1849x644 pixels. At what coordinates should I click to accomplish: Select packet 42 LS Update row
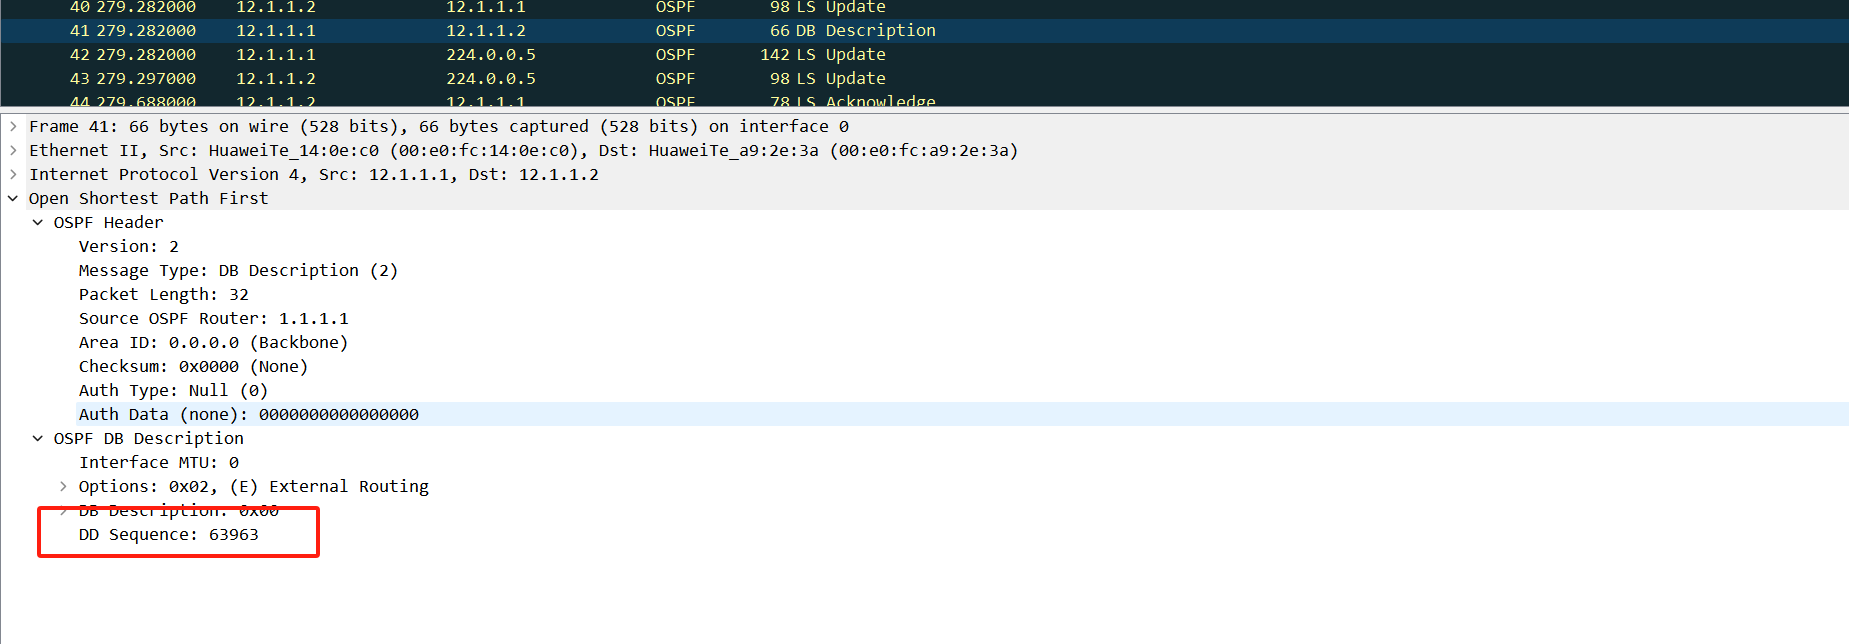(924, 55)
